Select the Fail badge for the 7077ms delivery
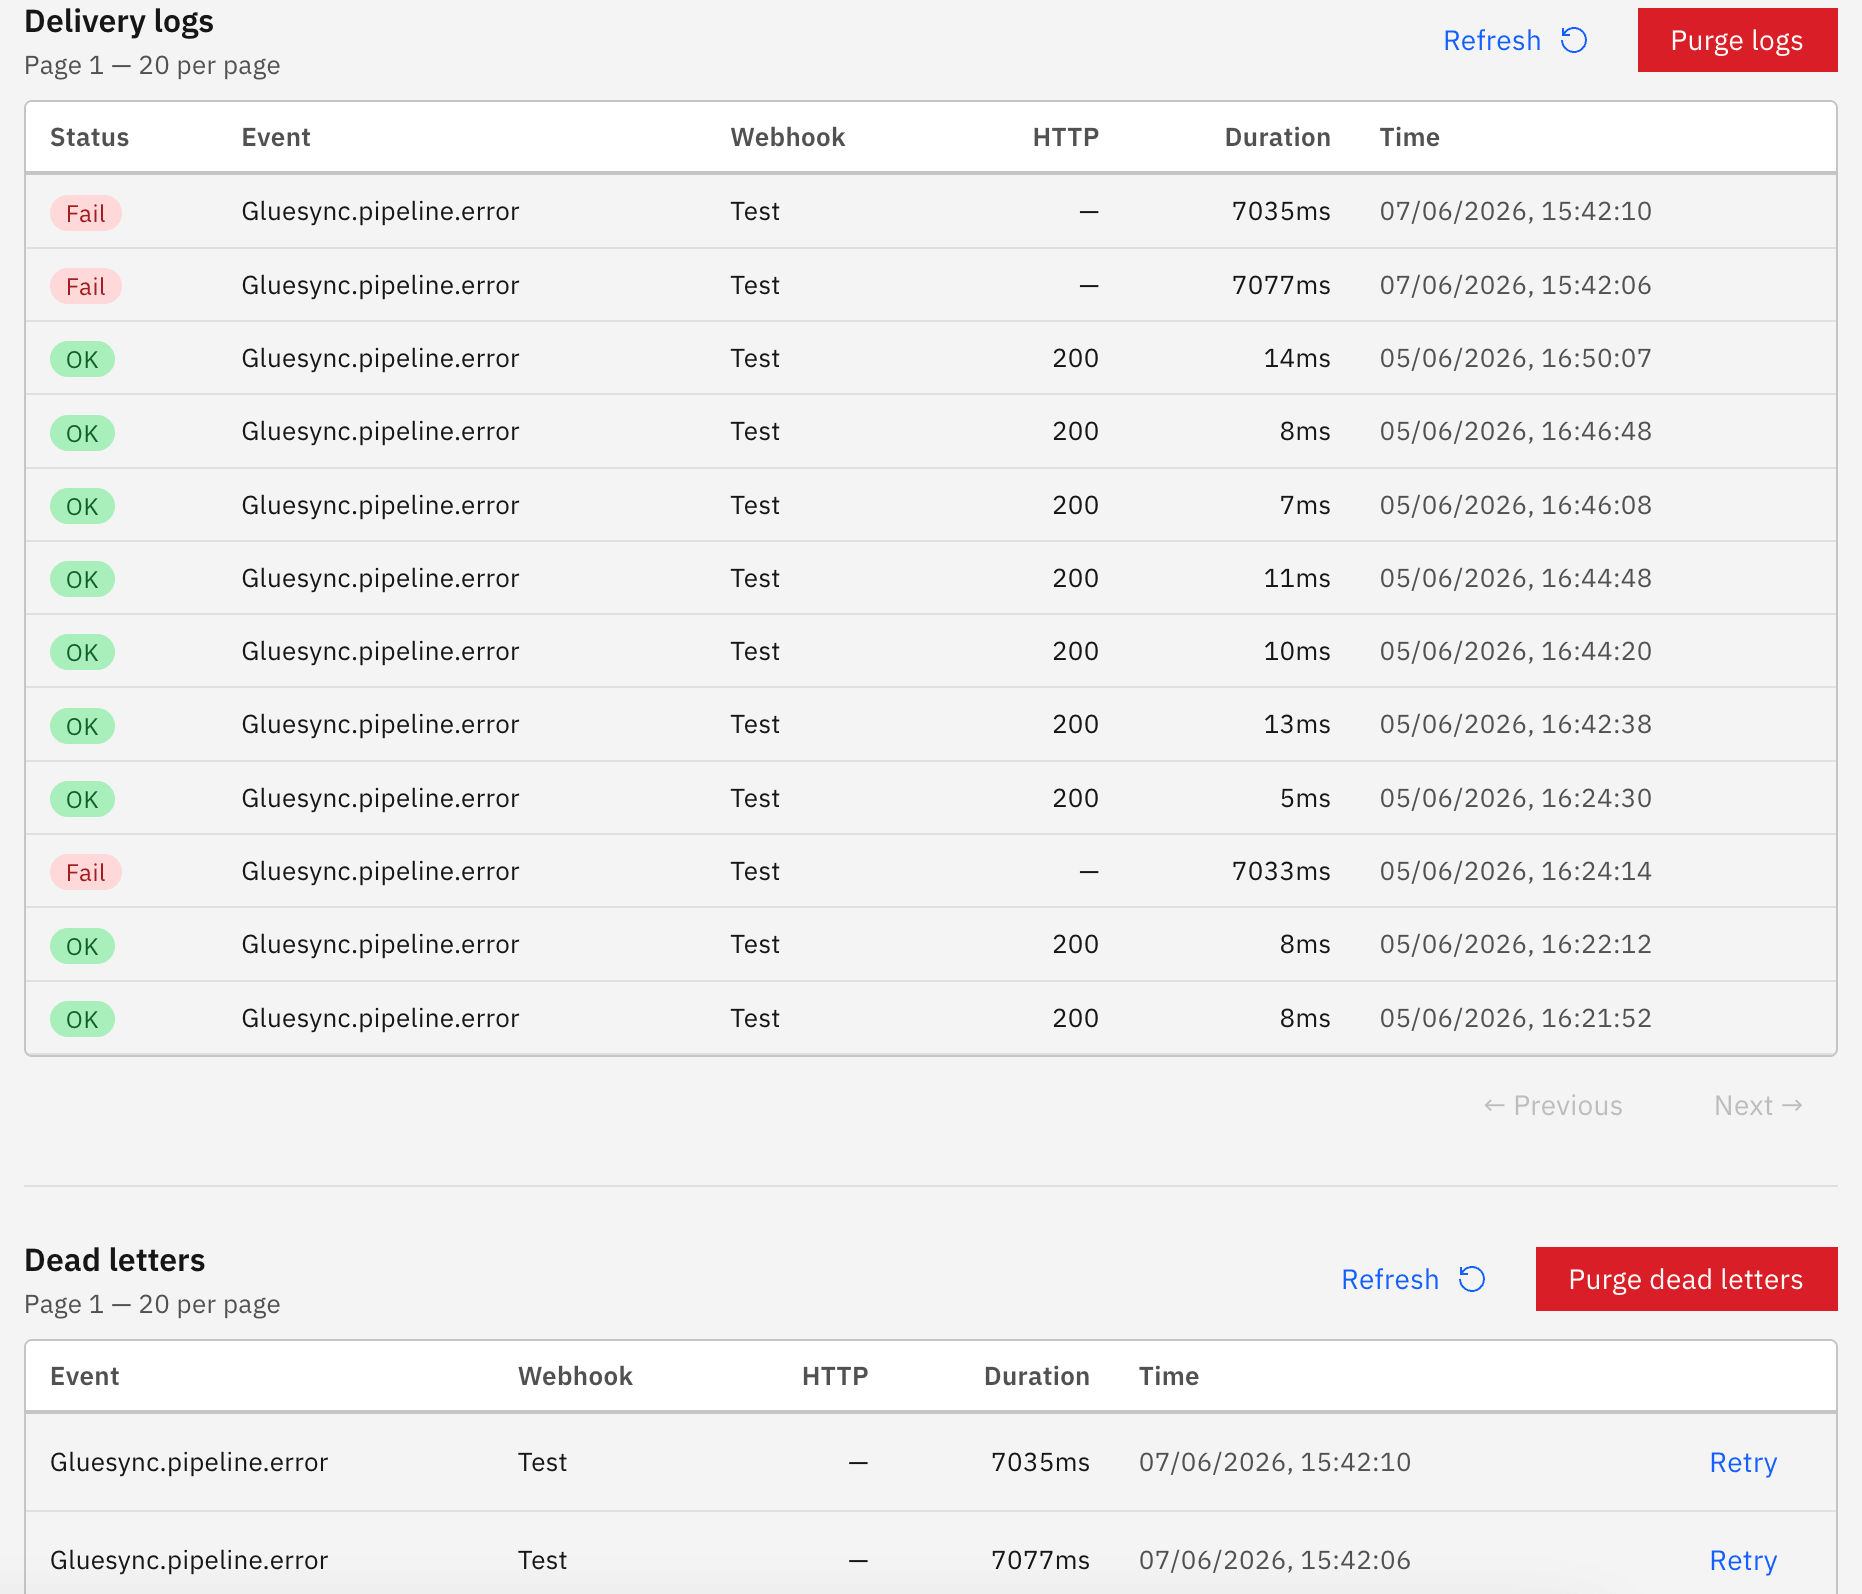Image resolution: width=1862 pixels, height=1594 pixels. coord(86,286)
